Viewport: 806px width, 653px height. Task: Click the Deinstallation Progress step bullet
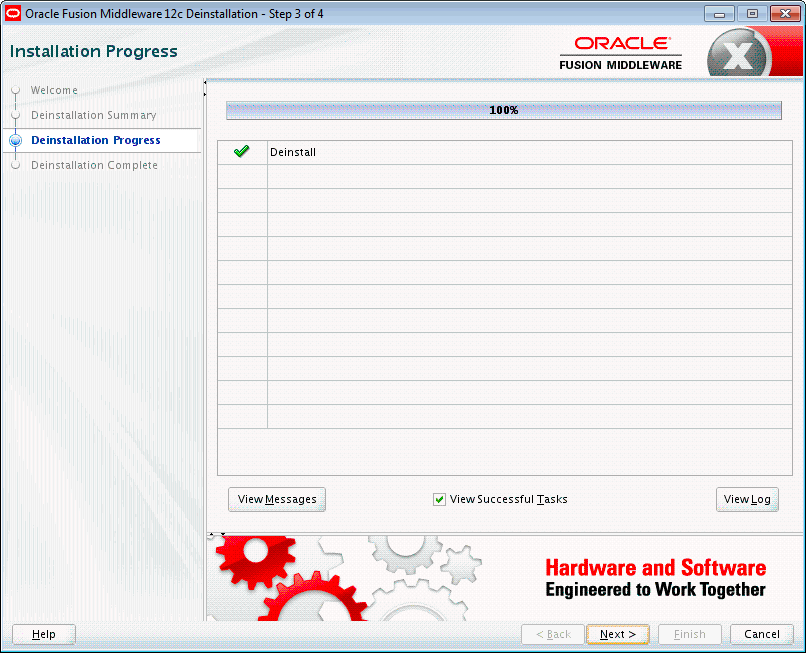tap(16, 140)
